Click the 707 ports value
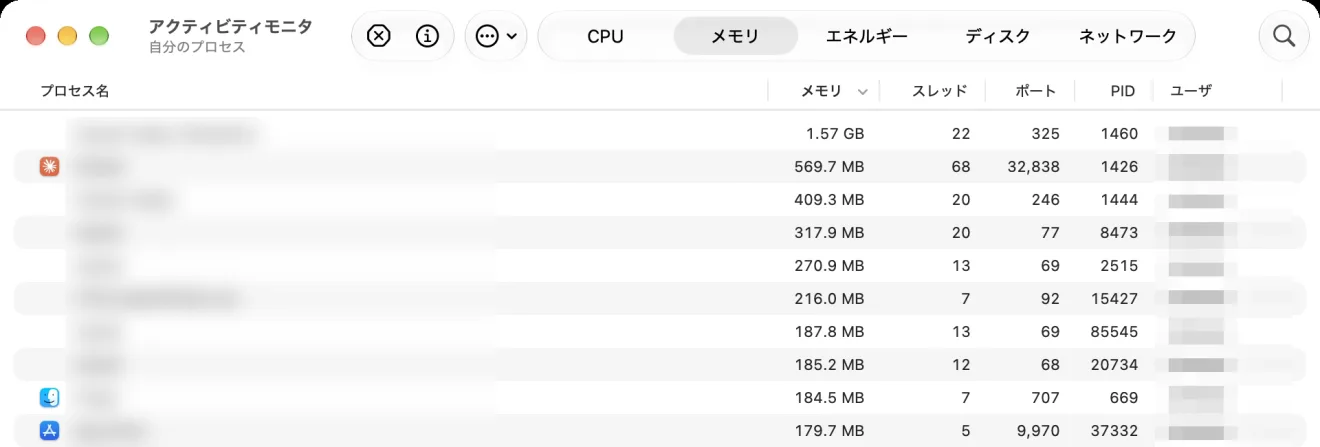 click(1046, 398)
